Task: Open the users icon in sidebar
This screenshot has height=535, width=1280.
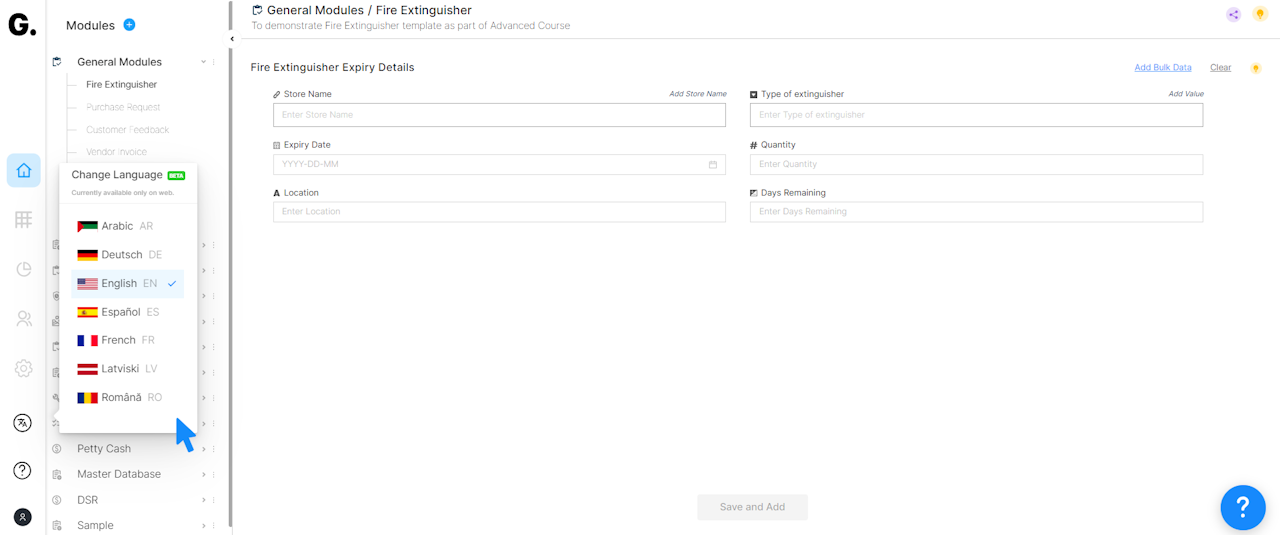Action: [23, 319]
